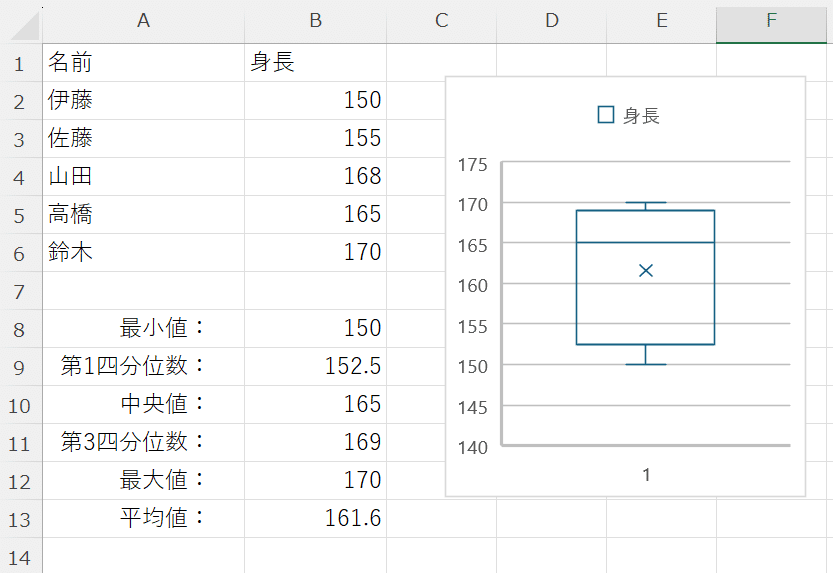This screenshot has height=573, width=833.
Task: Click the horizontal axis category label 1
Action: tap(646, 475)
